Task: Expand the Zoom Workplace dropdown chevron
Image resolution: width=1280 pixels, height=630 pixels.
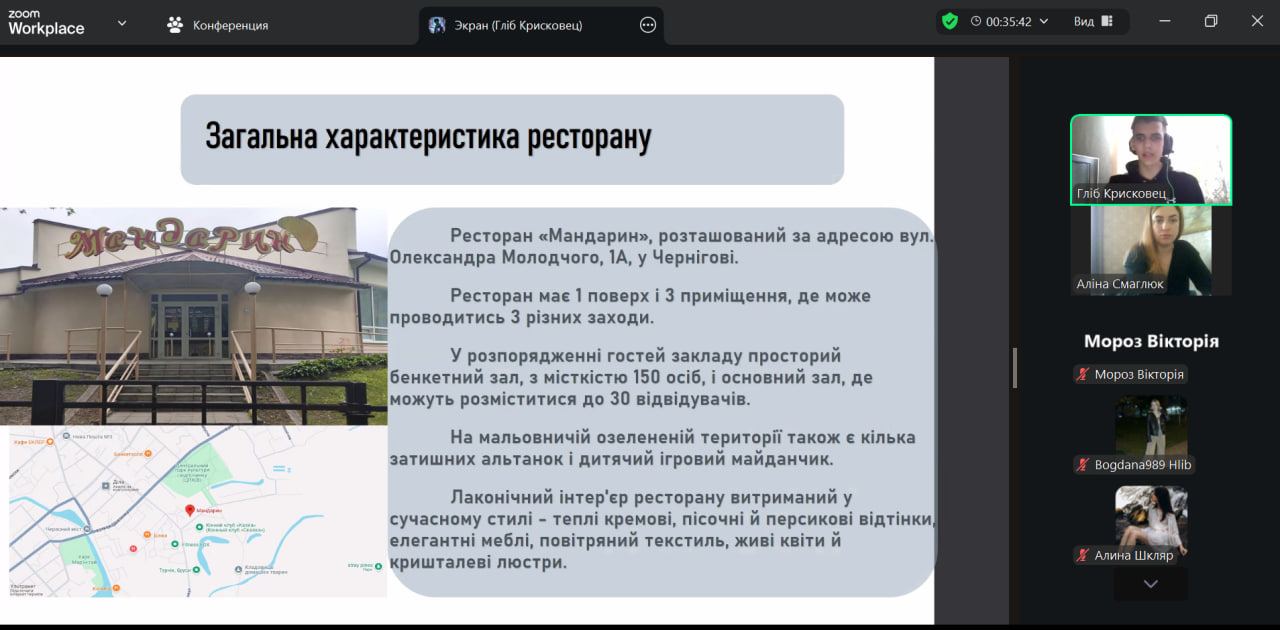Action: (x=122, y=23)
